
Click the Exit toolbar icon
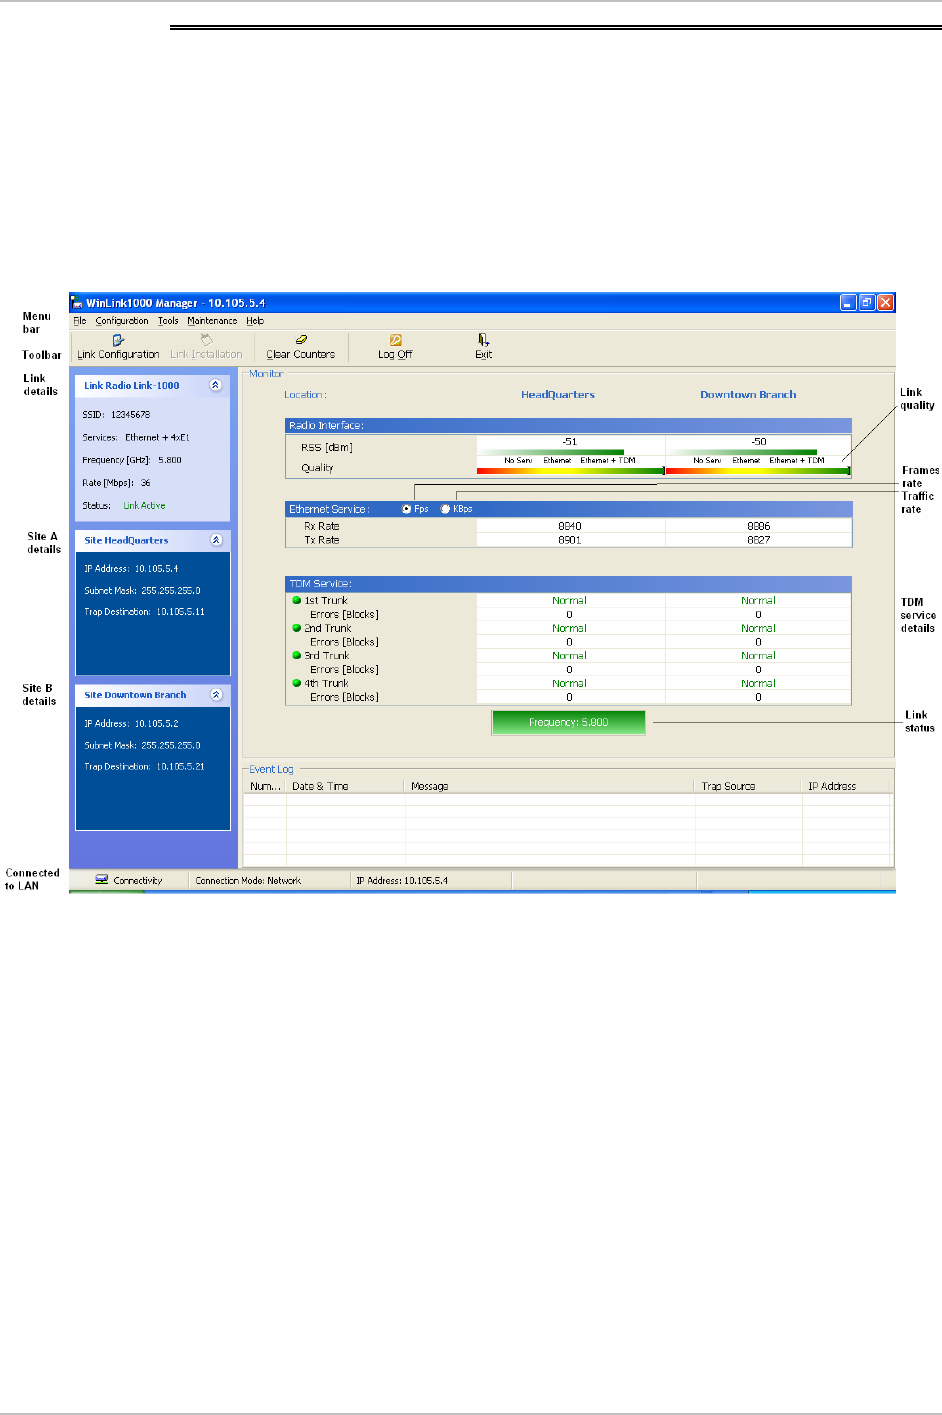pyautogui.click(x=483, y=340)
